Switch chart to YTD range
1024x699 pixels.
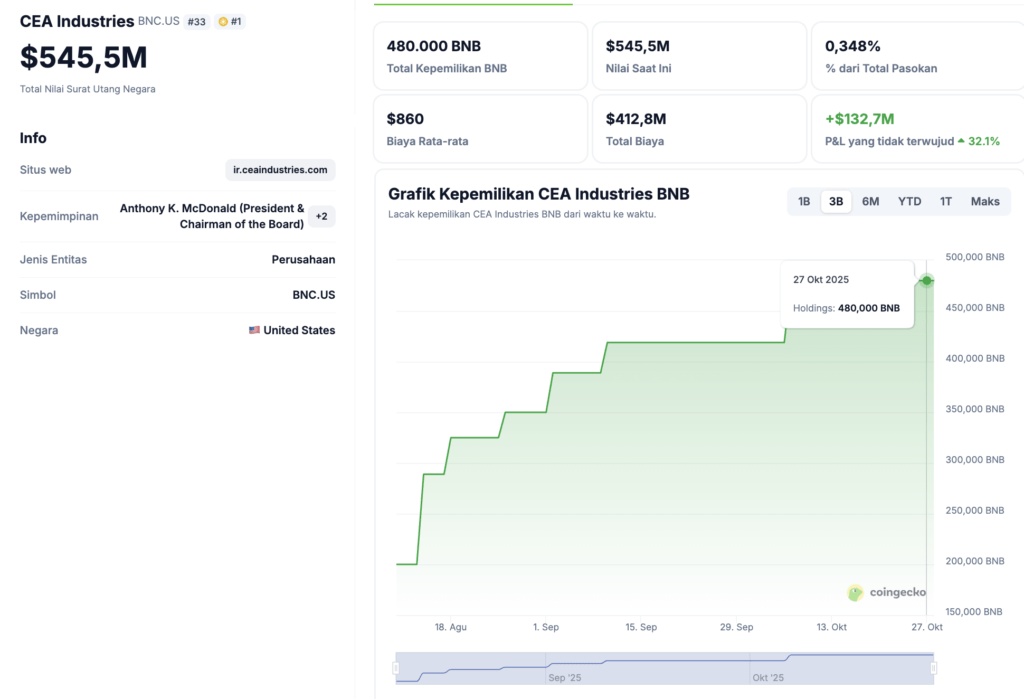pyautogui.click(x=909, y=201)
